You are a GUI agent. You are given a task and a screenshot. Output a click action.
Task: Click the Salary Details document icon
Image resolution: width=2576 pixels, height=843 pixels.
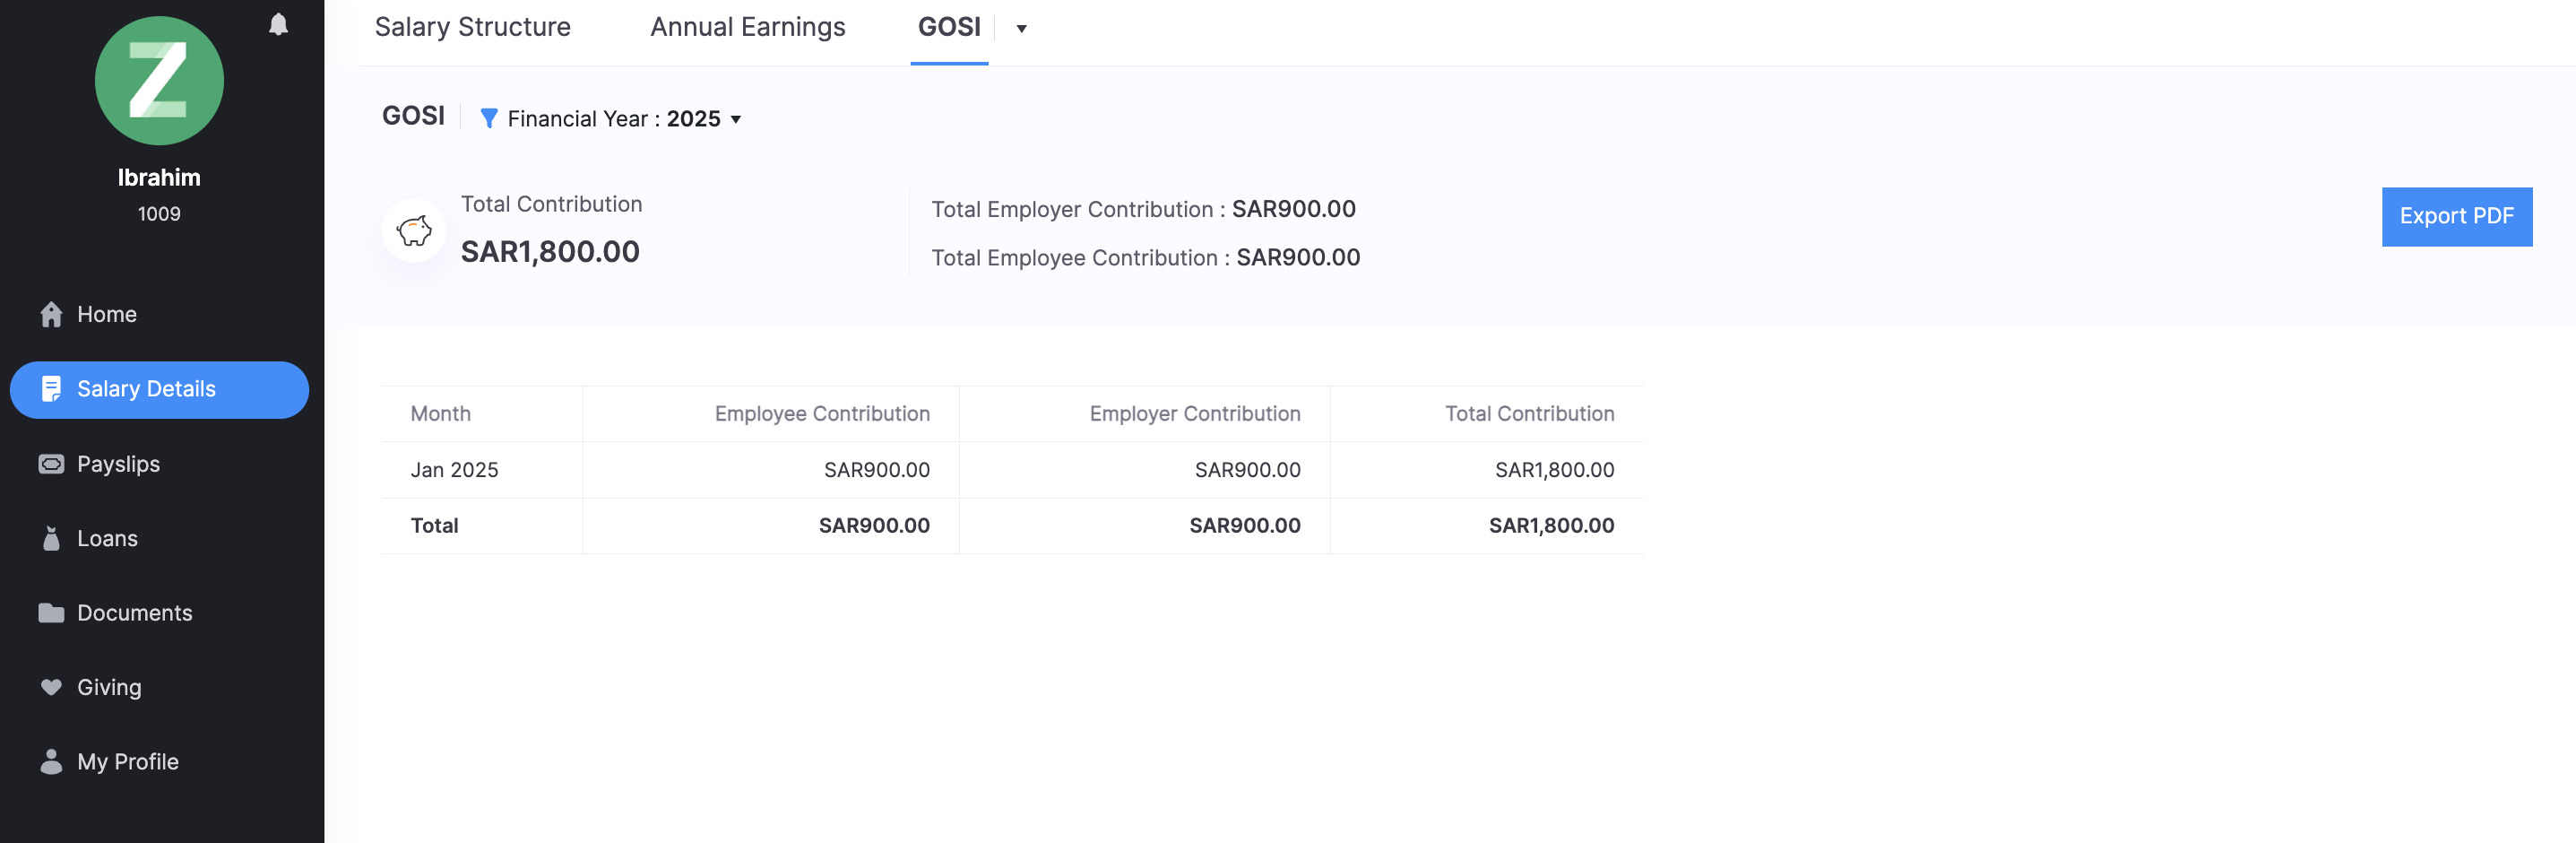click(51, 389)
